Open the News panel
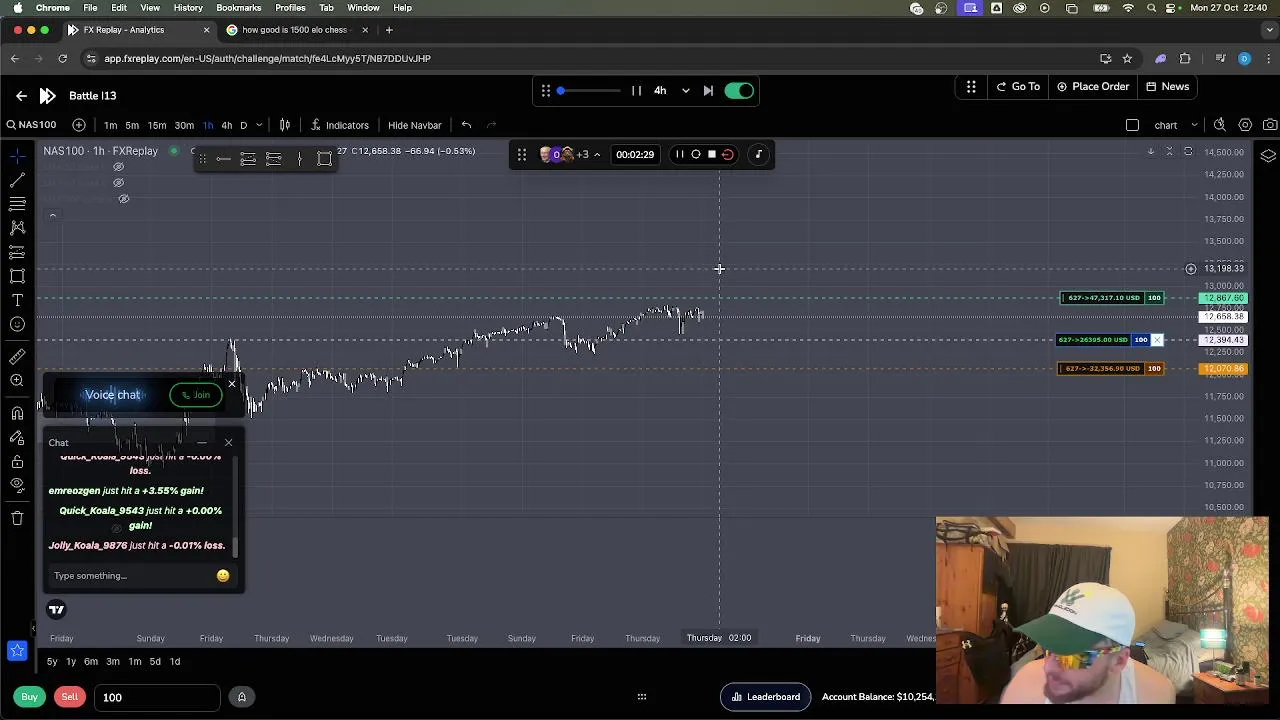Viewport: 1280px width, 720px height. 1167,87
